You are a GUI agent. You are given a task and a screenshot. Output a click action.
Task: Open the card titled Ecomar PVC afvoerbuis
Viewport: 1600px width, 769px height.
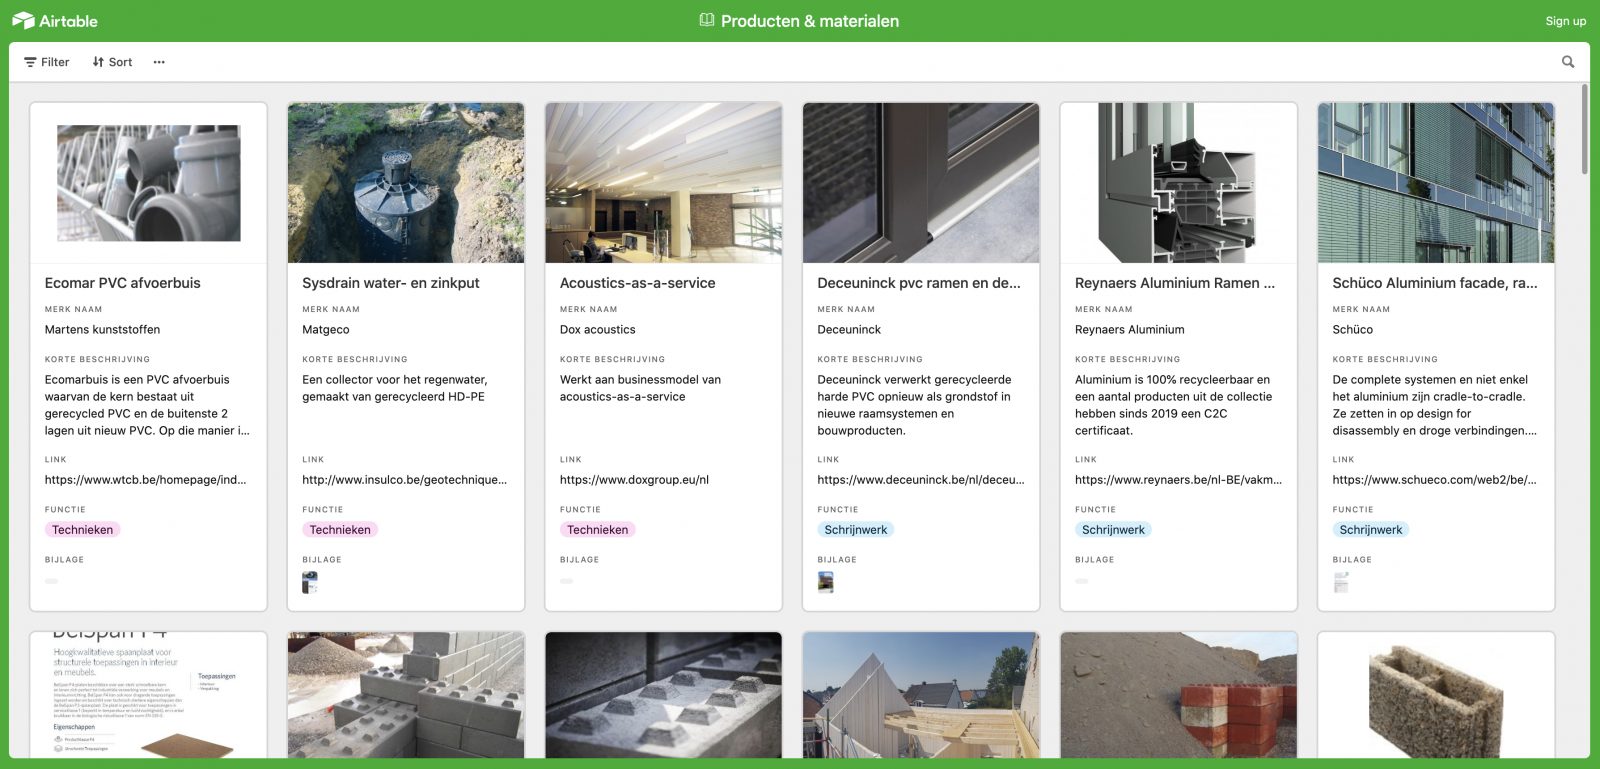pos(123,283)
